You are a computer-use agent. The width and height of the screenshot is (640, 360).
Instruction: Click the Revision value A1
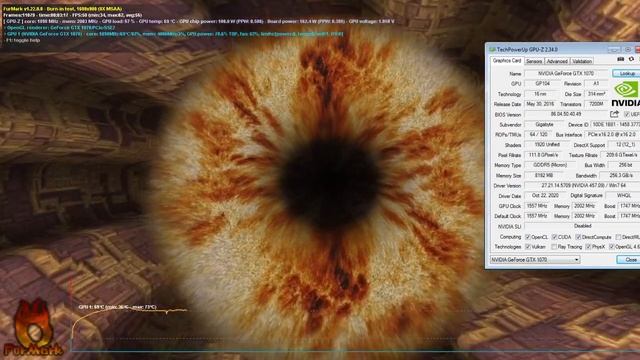point(596,84)
